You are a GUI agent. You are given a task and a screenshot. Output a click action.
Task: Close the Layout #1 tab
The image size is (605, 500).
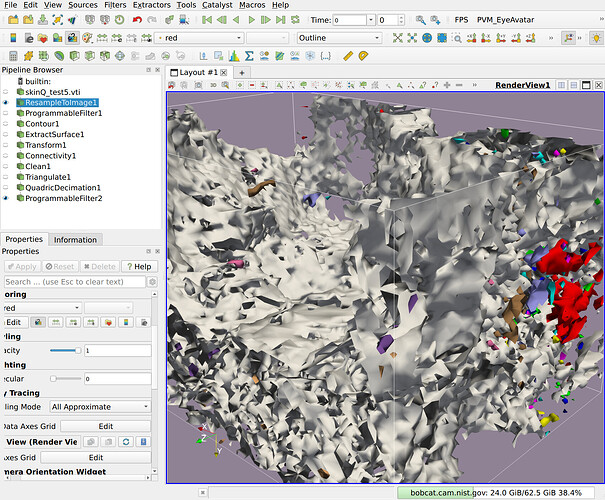pos(223,73)
